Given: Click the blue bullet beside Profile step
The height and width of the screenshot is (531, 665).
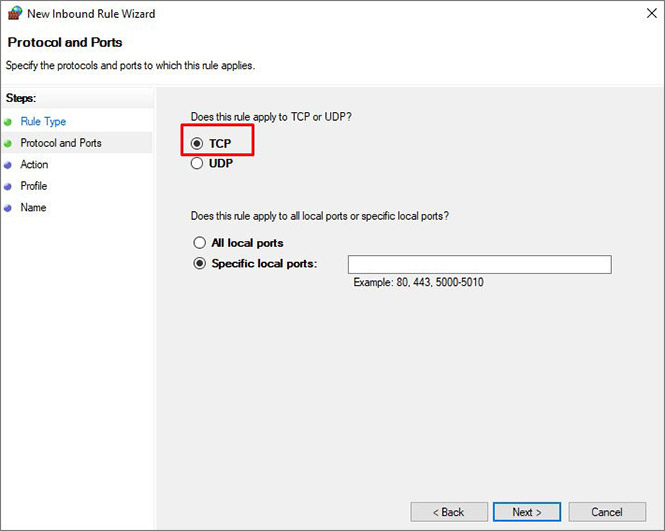Looking at the screenshot, I should (8, 186).
